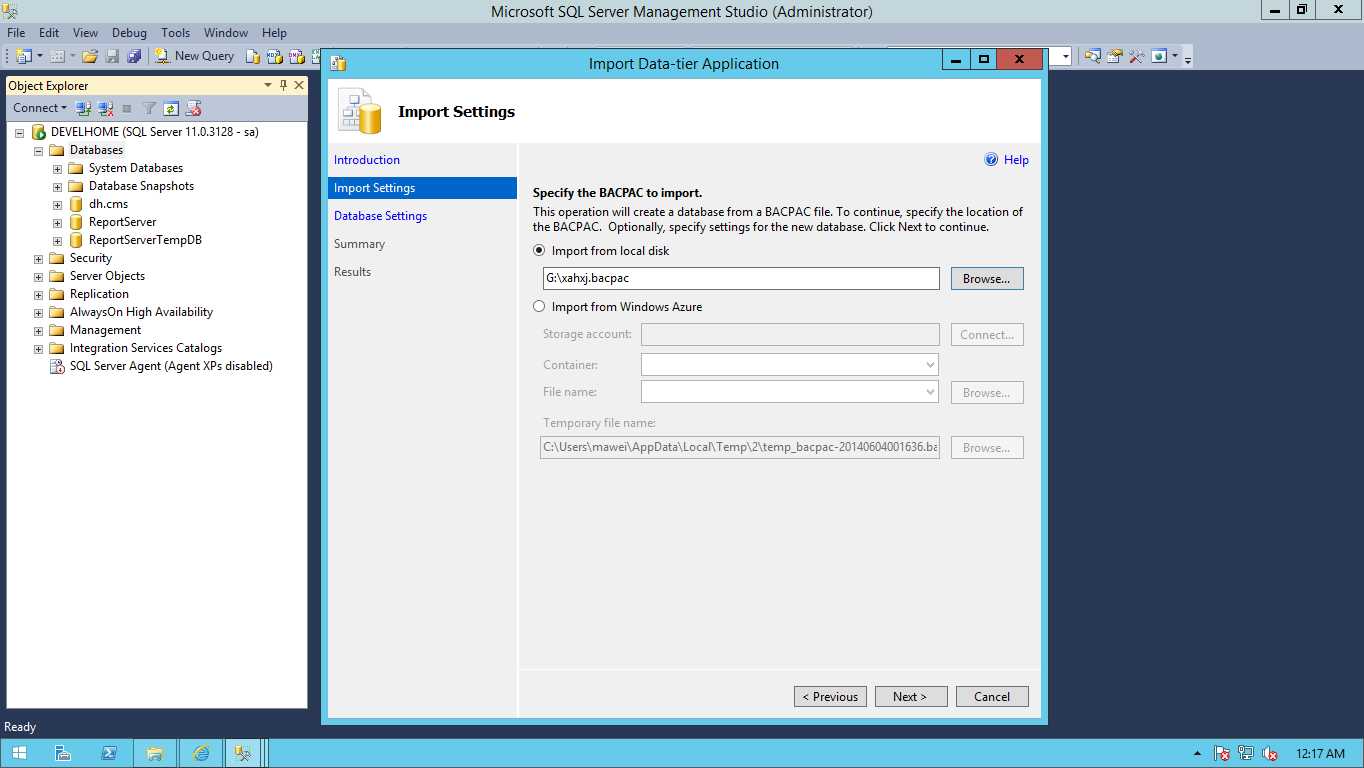Click the Web Browser toolbar icon
This screenshot has width=1364, height=768.
point(1159,56)
